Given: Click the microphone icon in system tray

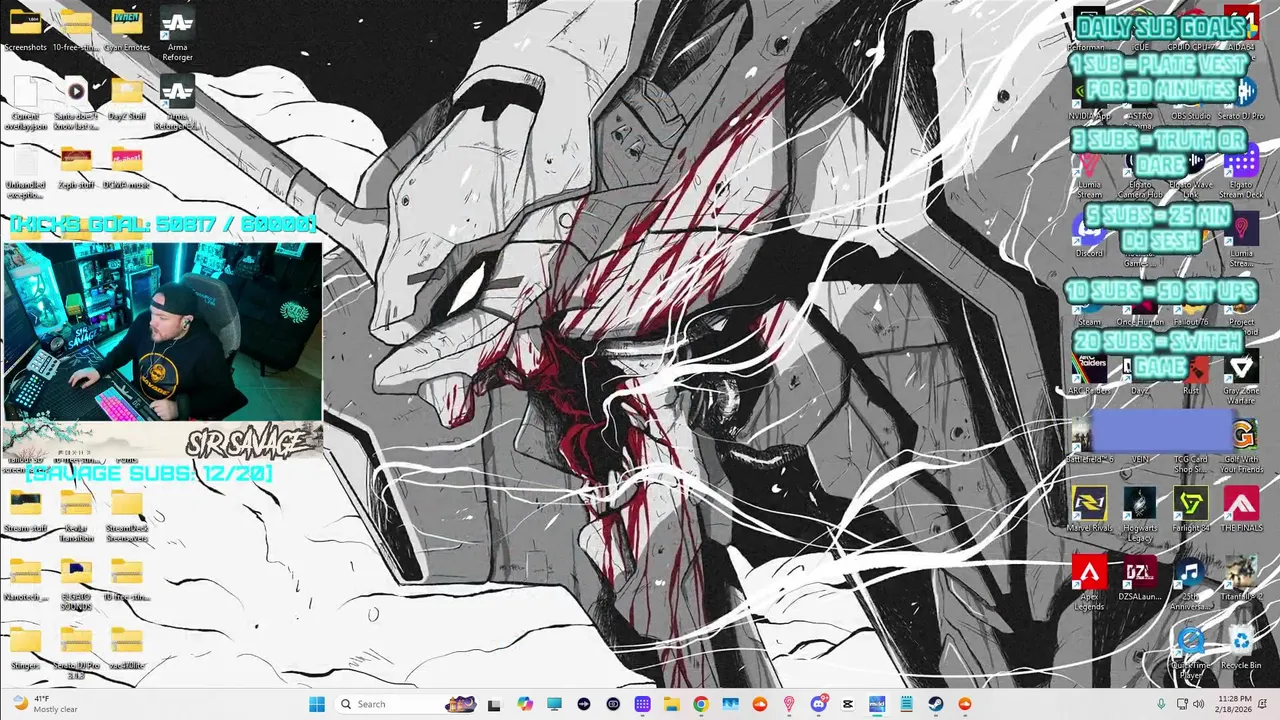Looking at the screenshot, I should tap(1161, 704).
